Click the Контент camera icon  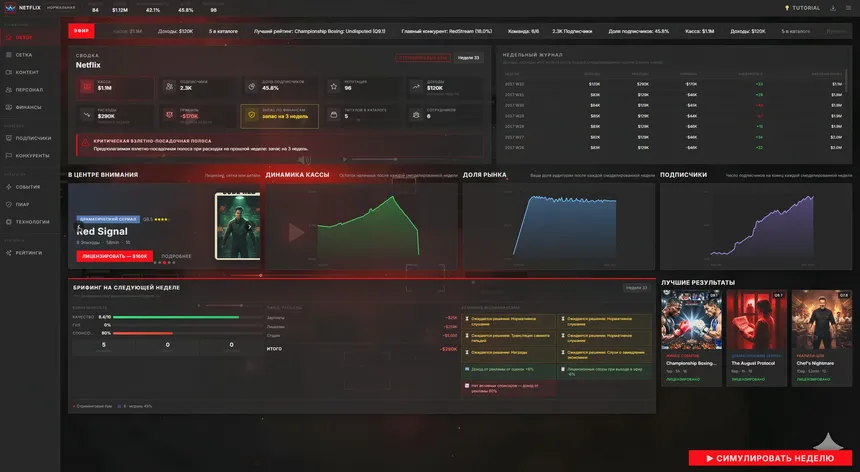point(9,72)
